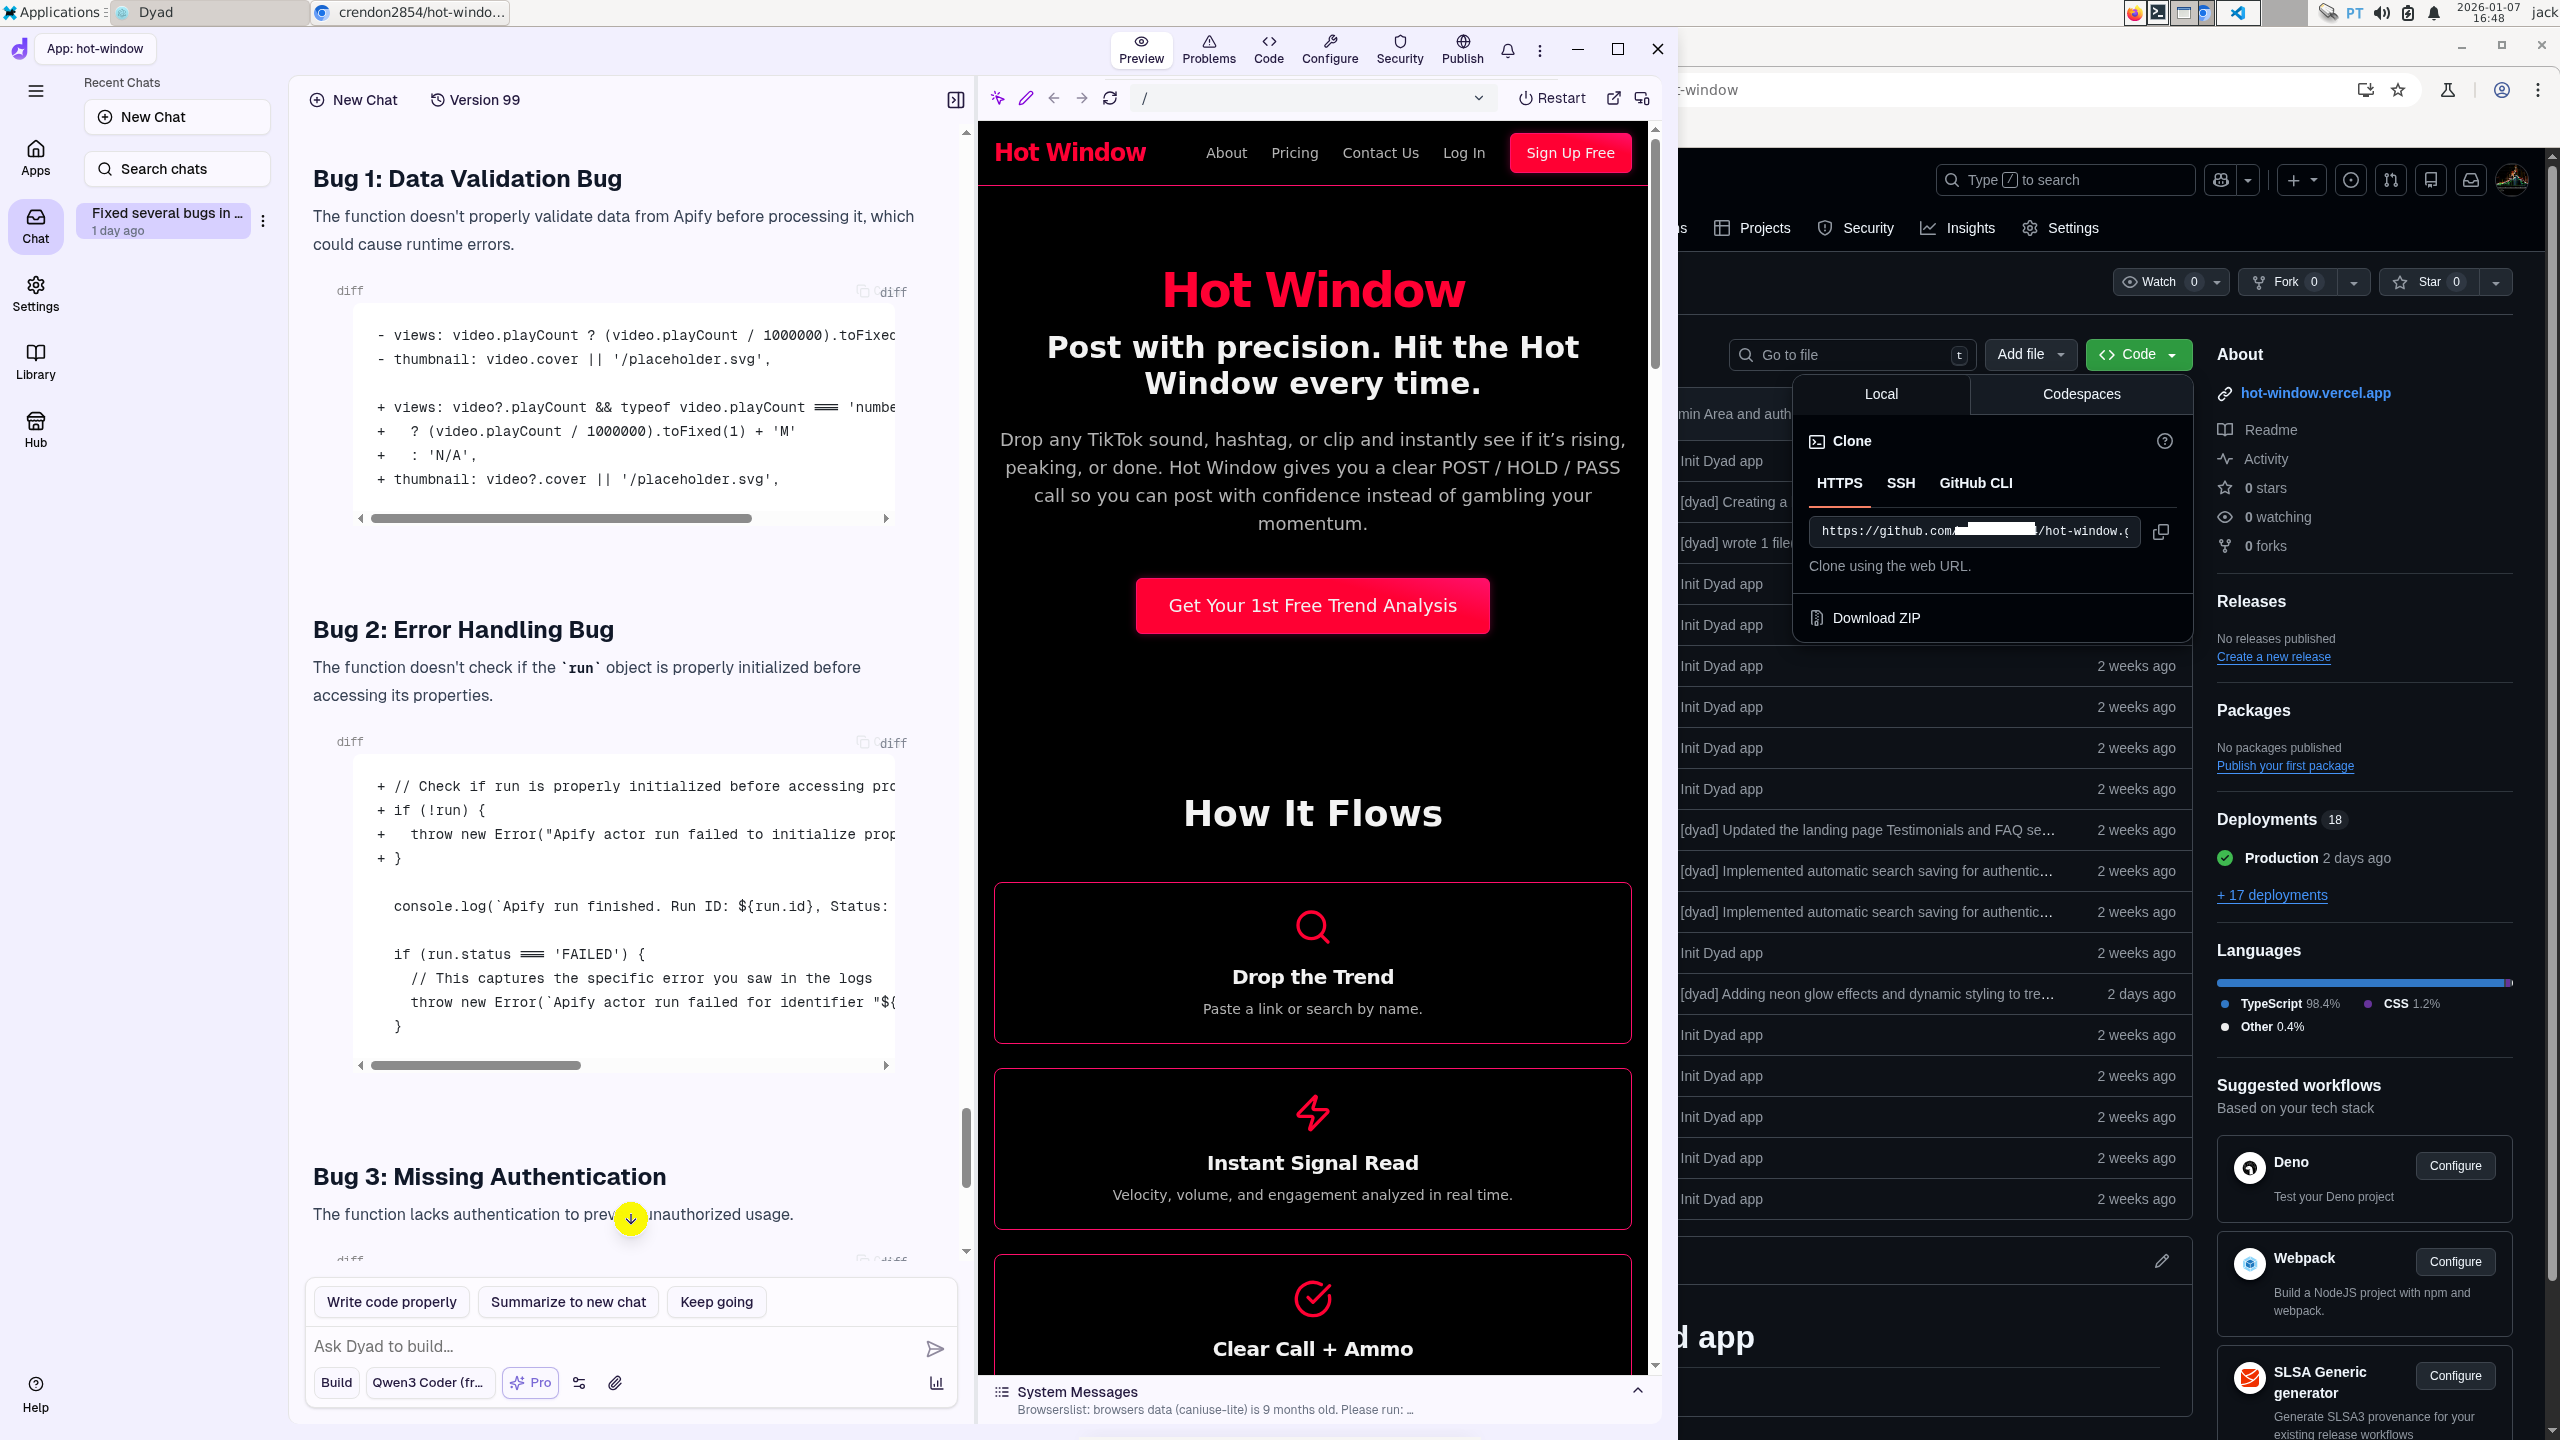Click the Dyad hamburger menu icon
2560x1440 pixels.
(36, 91)
